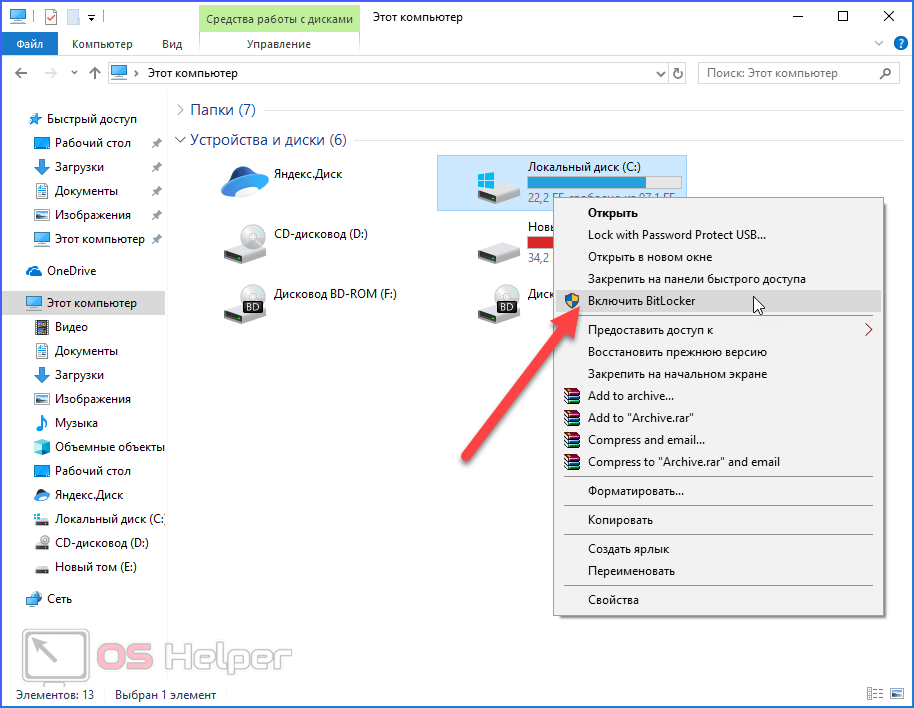Collapse the Устройства и диски group
Viewport: 914px width, 708px height.
point(180,140)
